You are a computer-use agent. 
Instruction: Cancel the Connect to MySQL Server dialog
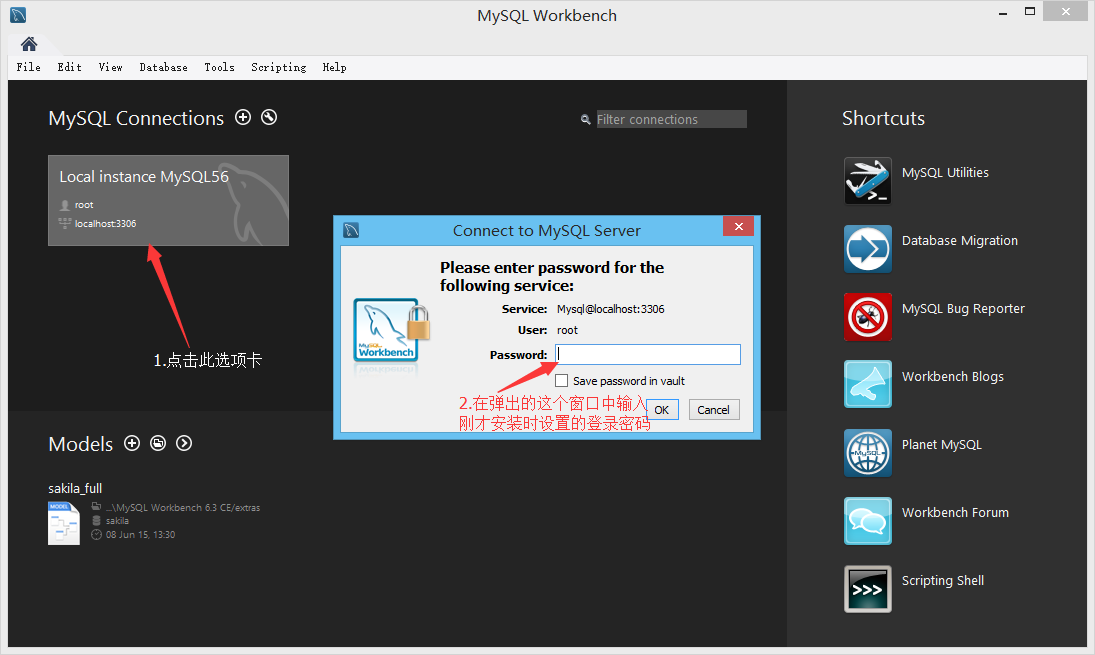[714, 410]
